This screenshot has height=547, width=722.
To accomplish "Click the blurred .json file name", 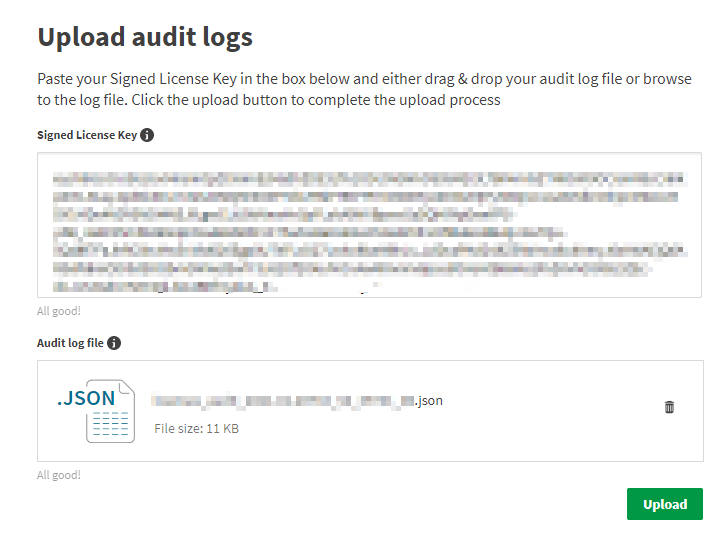I will [x=297, y=401].
